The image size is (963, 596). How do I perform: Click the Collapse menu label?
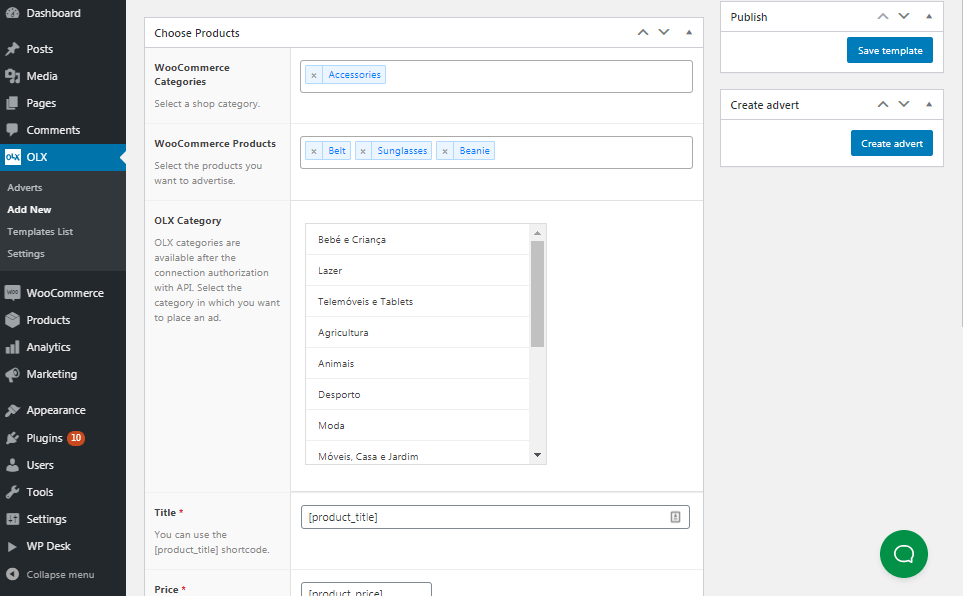pyautogui.click(x=60, y=575)
